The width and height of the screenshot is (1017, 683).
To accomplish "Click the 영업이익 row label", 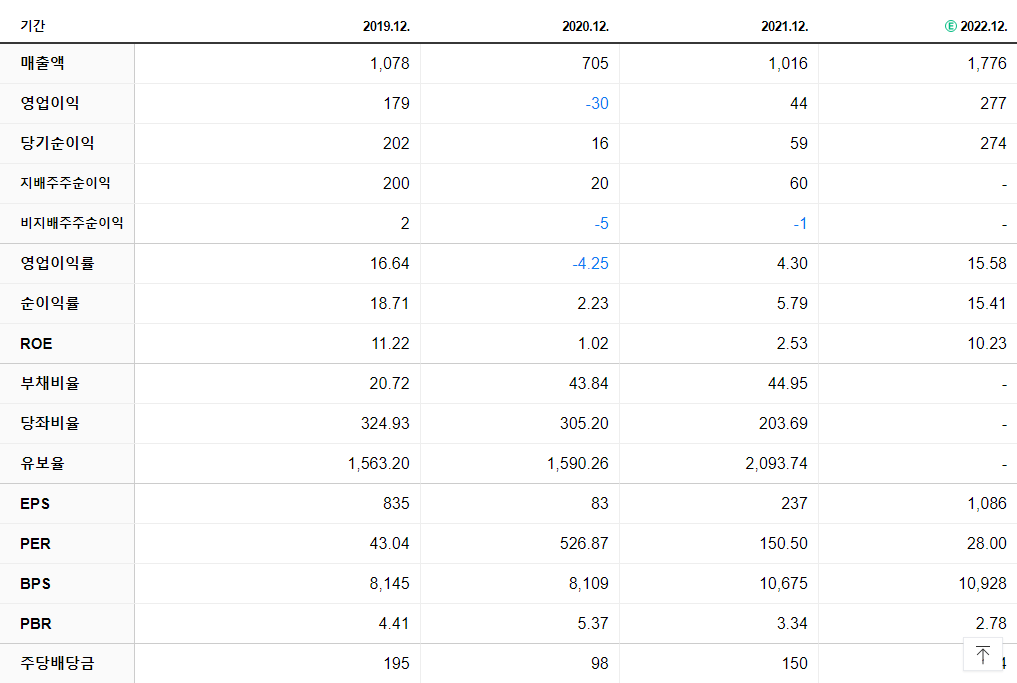I will [49, 103].
